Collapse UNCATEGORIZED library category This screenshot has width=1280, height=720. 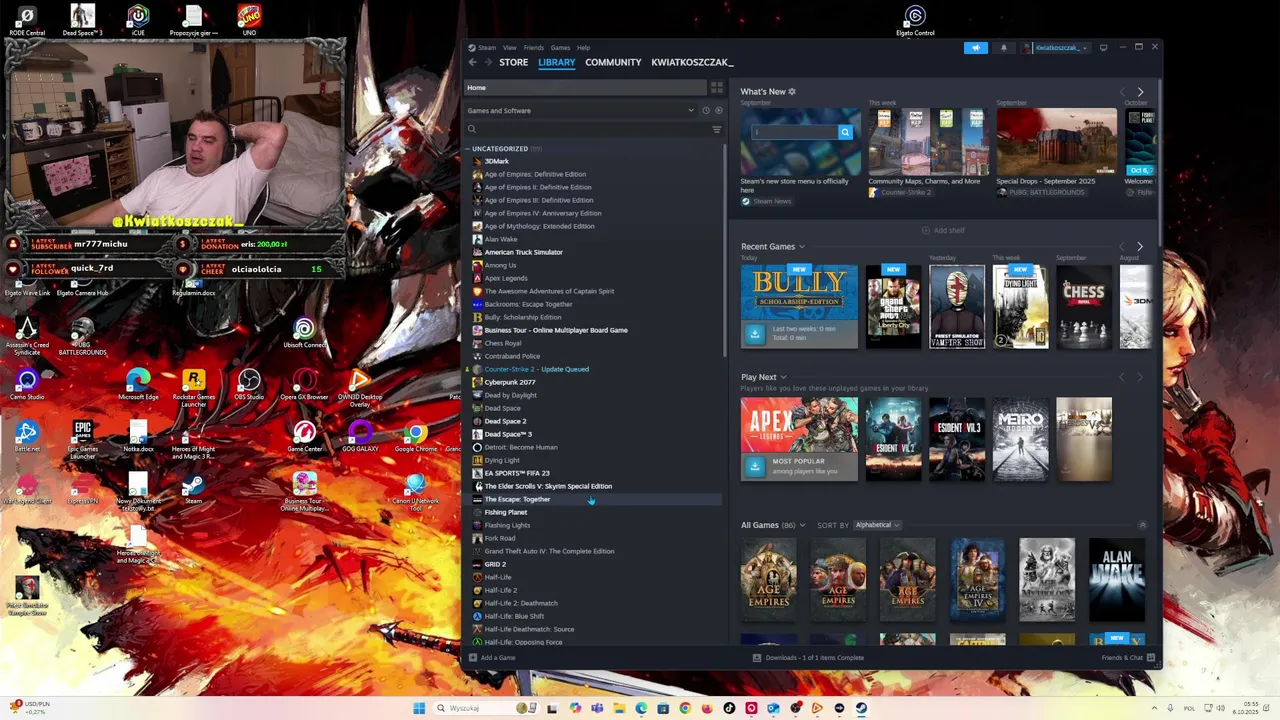467,149
